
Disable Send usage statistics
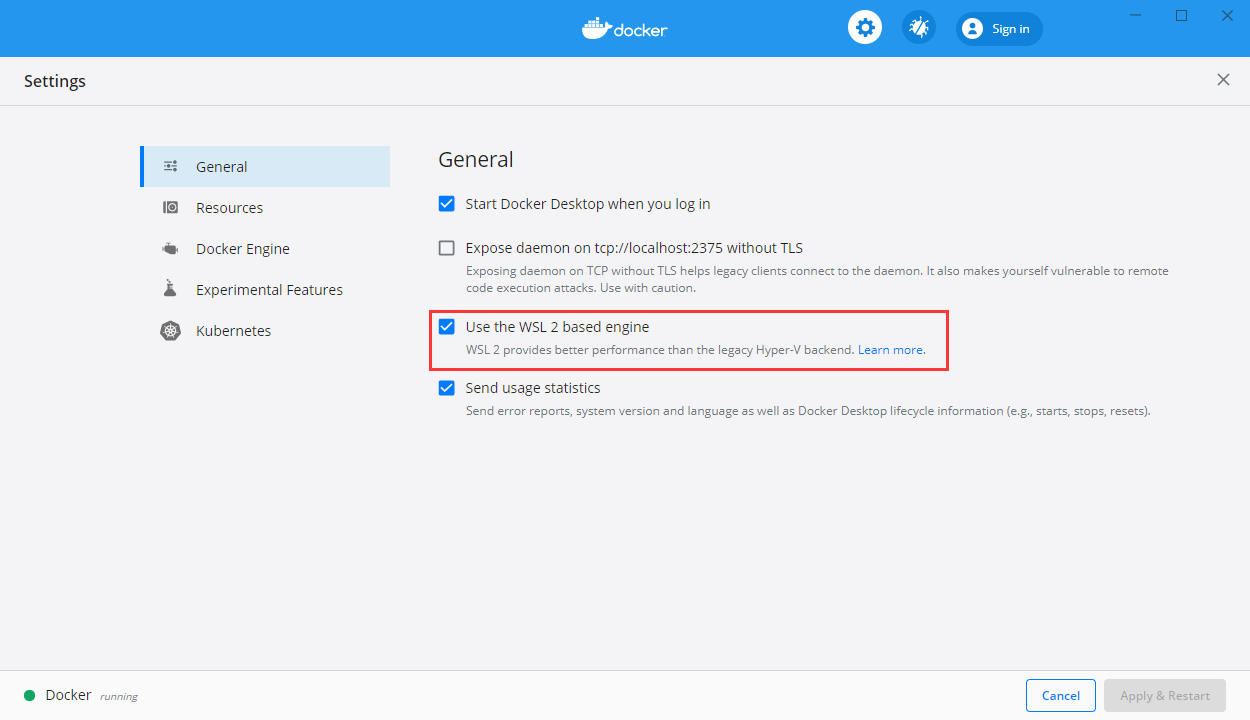click(x=446, y=388)
